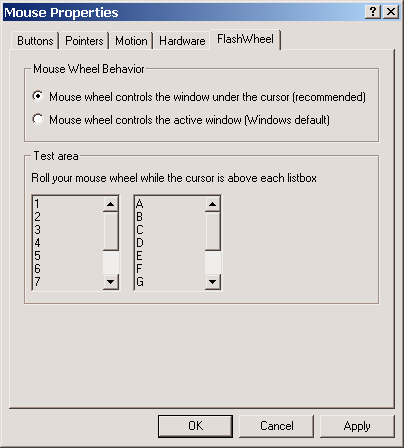Screen dimensions: 404x448
Task: Open the Pointers tab
Action: pyautogui.click(x=84, y=41)
